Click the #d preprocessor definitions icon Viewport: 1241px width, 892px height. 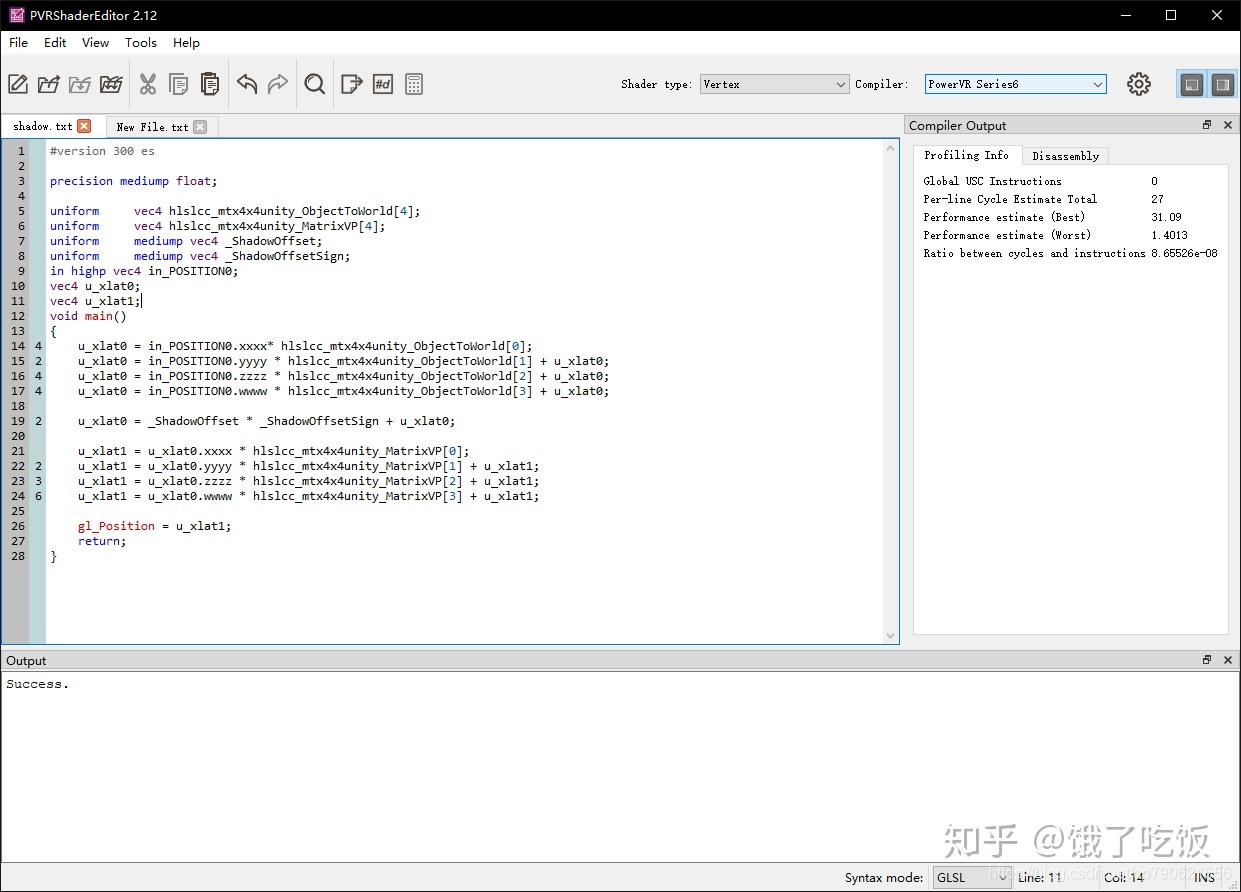coord(382,84)
